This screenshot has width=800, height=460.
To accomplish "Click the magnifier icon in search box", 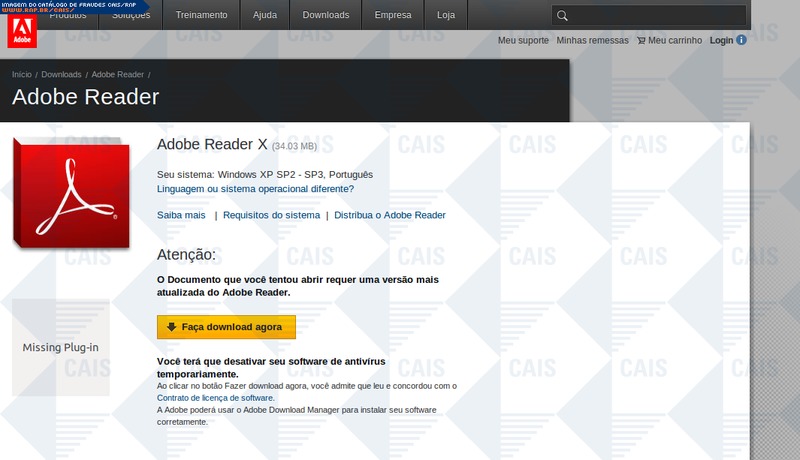I will pyautogui.click(x=563, y=16).
